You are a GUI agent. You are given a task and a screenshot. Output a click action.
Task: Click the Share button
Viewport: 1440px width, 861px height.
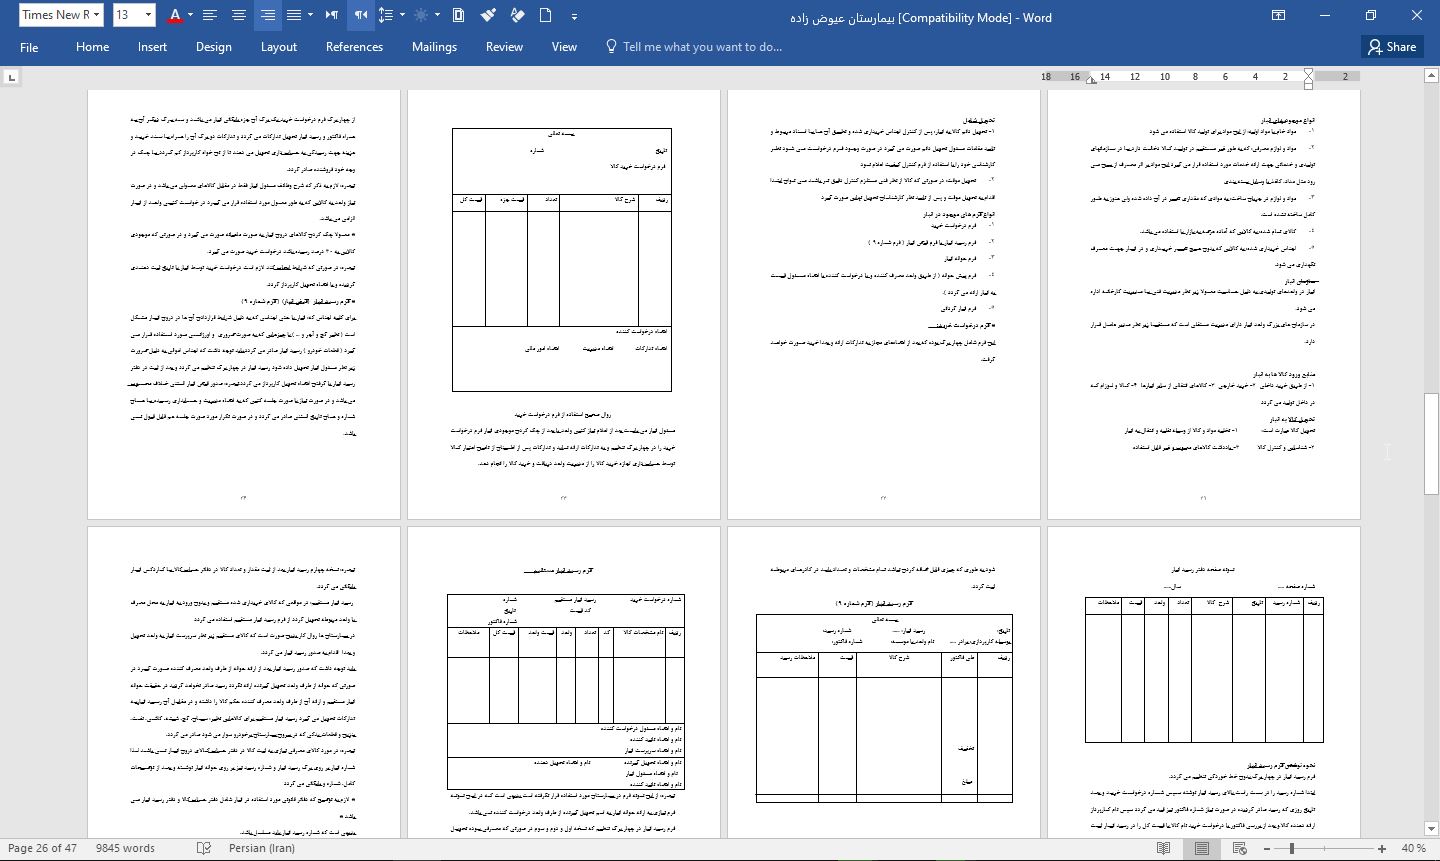click(x=1392, y=47)
